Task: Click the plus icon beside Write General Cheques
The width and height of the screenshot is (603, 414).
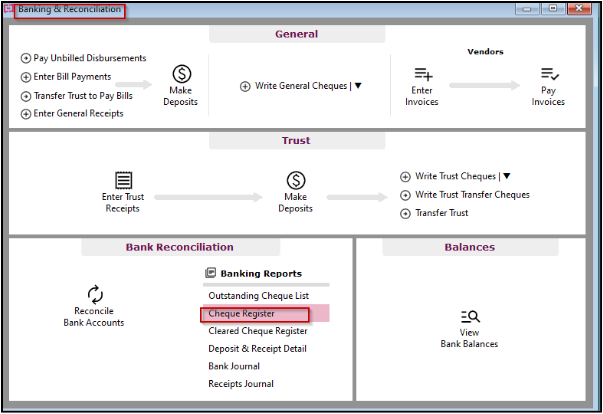Action: [x=245, y=86]
